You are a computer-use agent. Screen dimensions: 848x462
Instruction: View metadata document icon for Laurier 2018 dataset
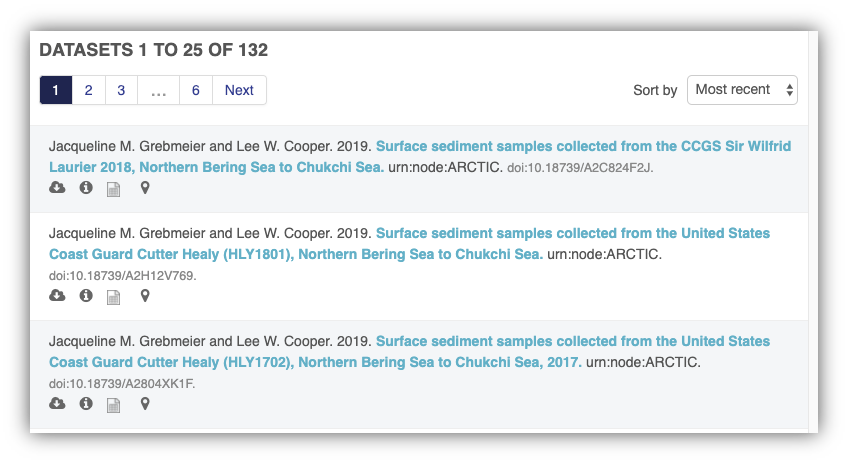113,189
